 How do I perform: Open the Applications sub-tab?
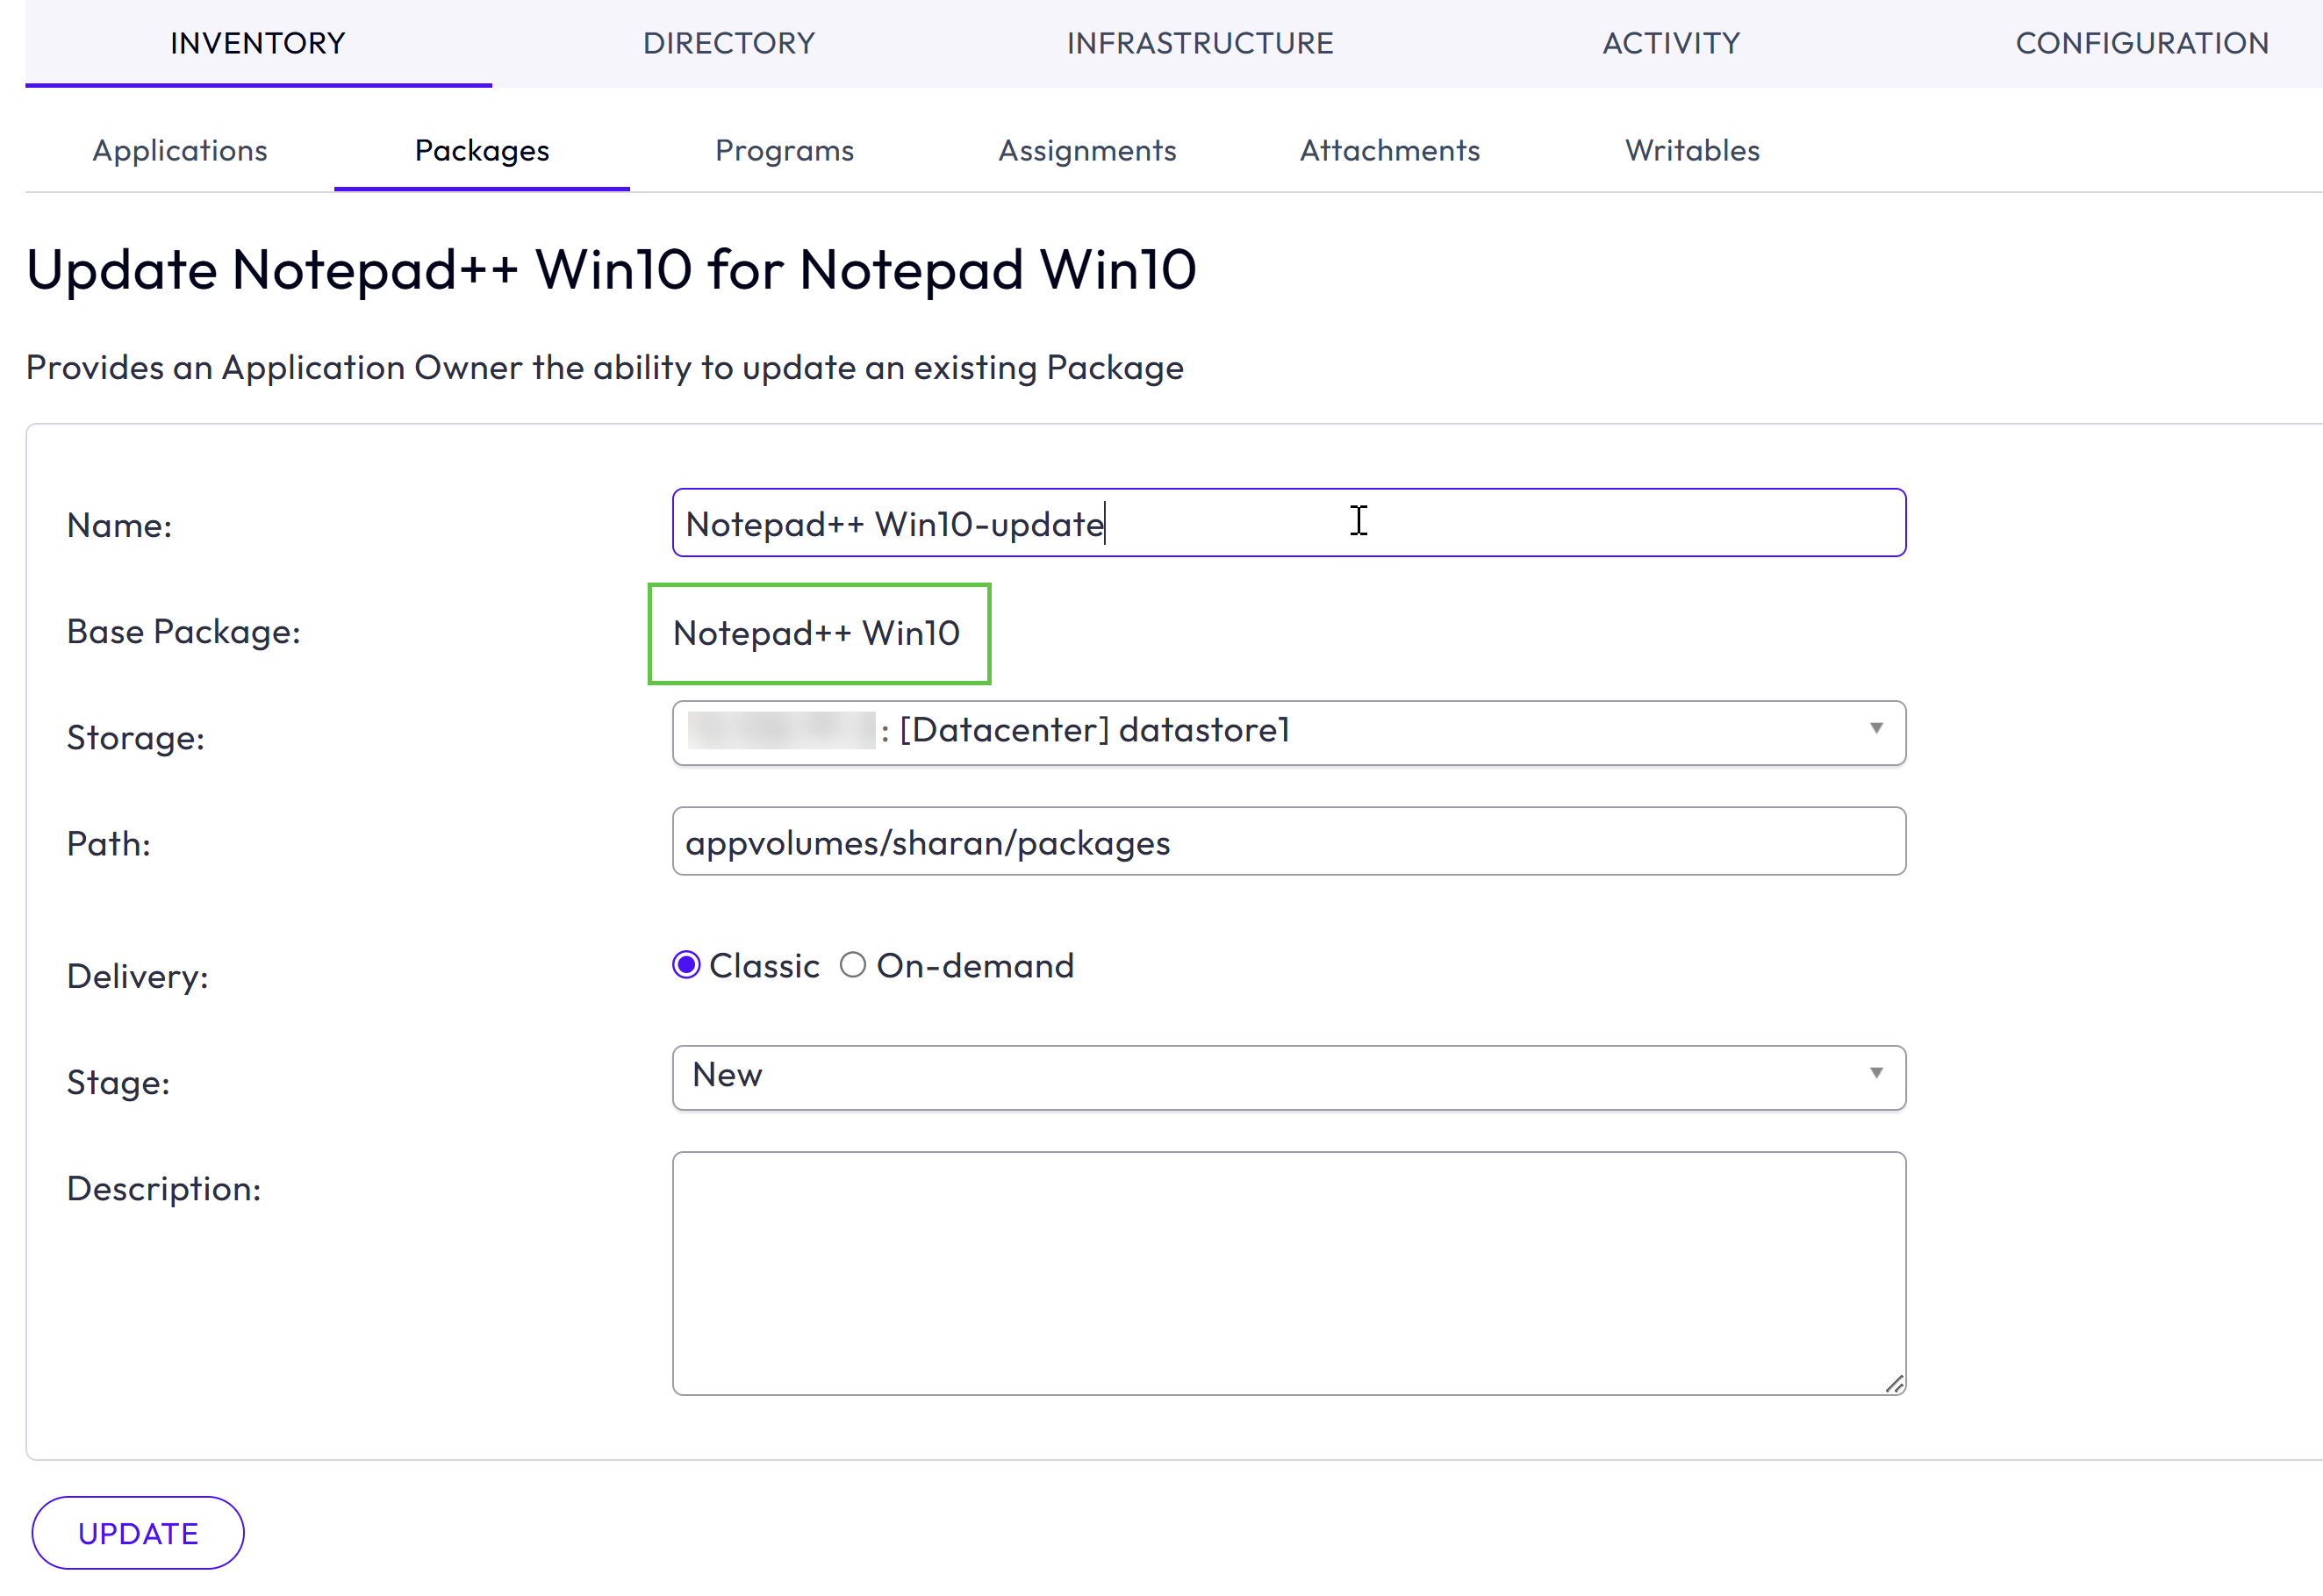click(180, 150)
